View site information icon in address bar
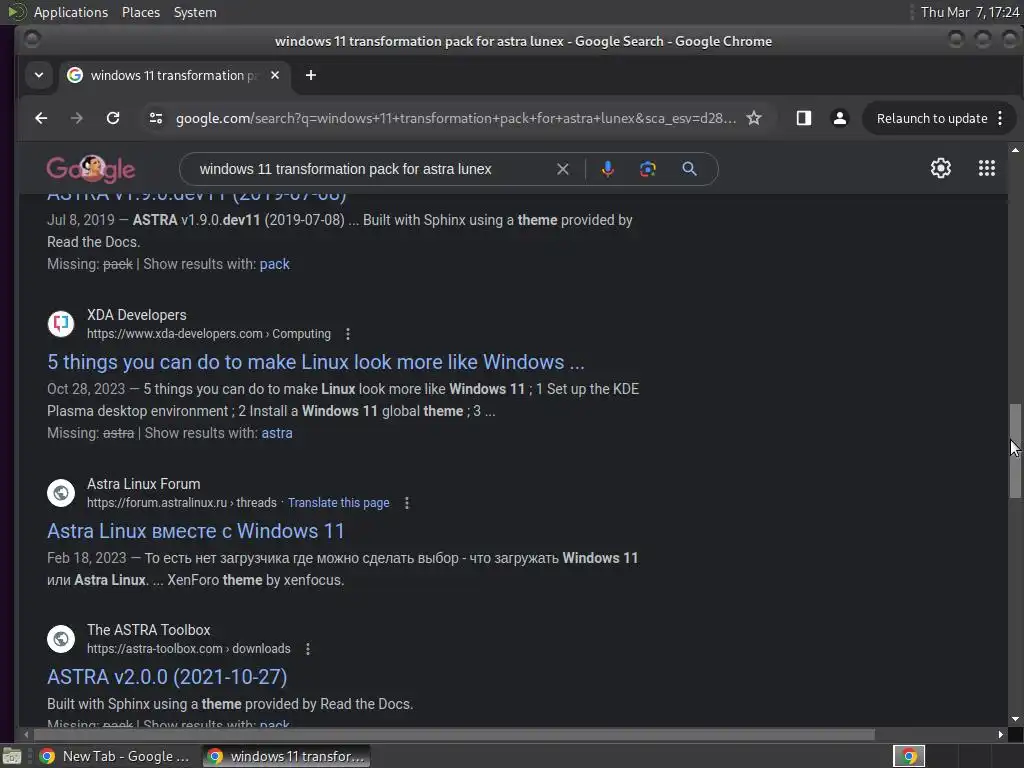 pos(155,118)
